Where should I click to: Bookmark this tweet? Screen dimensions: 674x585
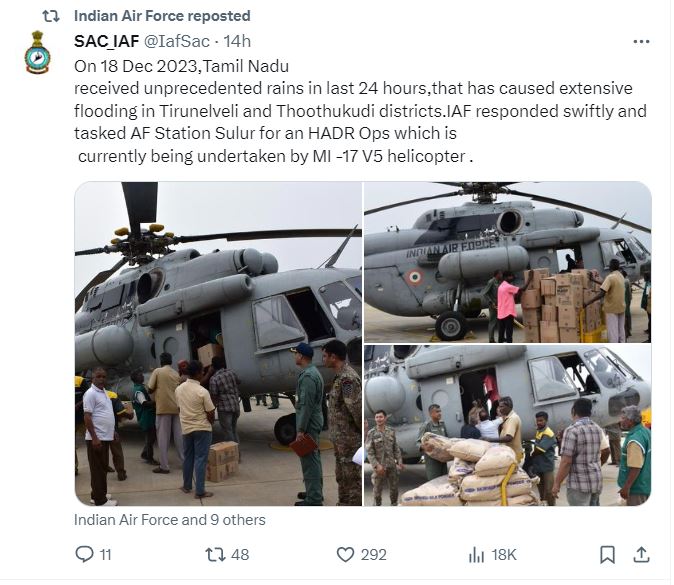606,554
